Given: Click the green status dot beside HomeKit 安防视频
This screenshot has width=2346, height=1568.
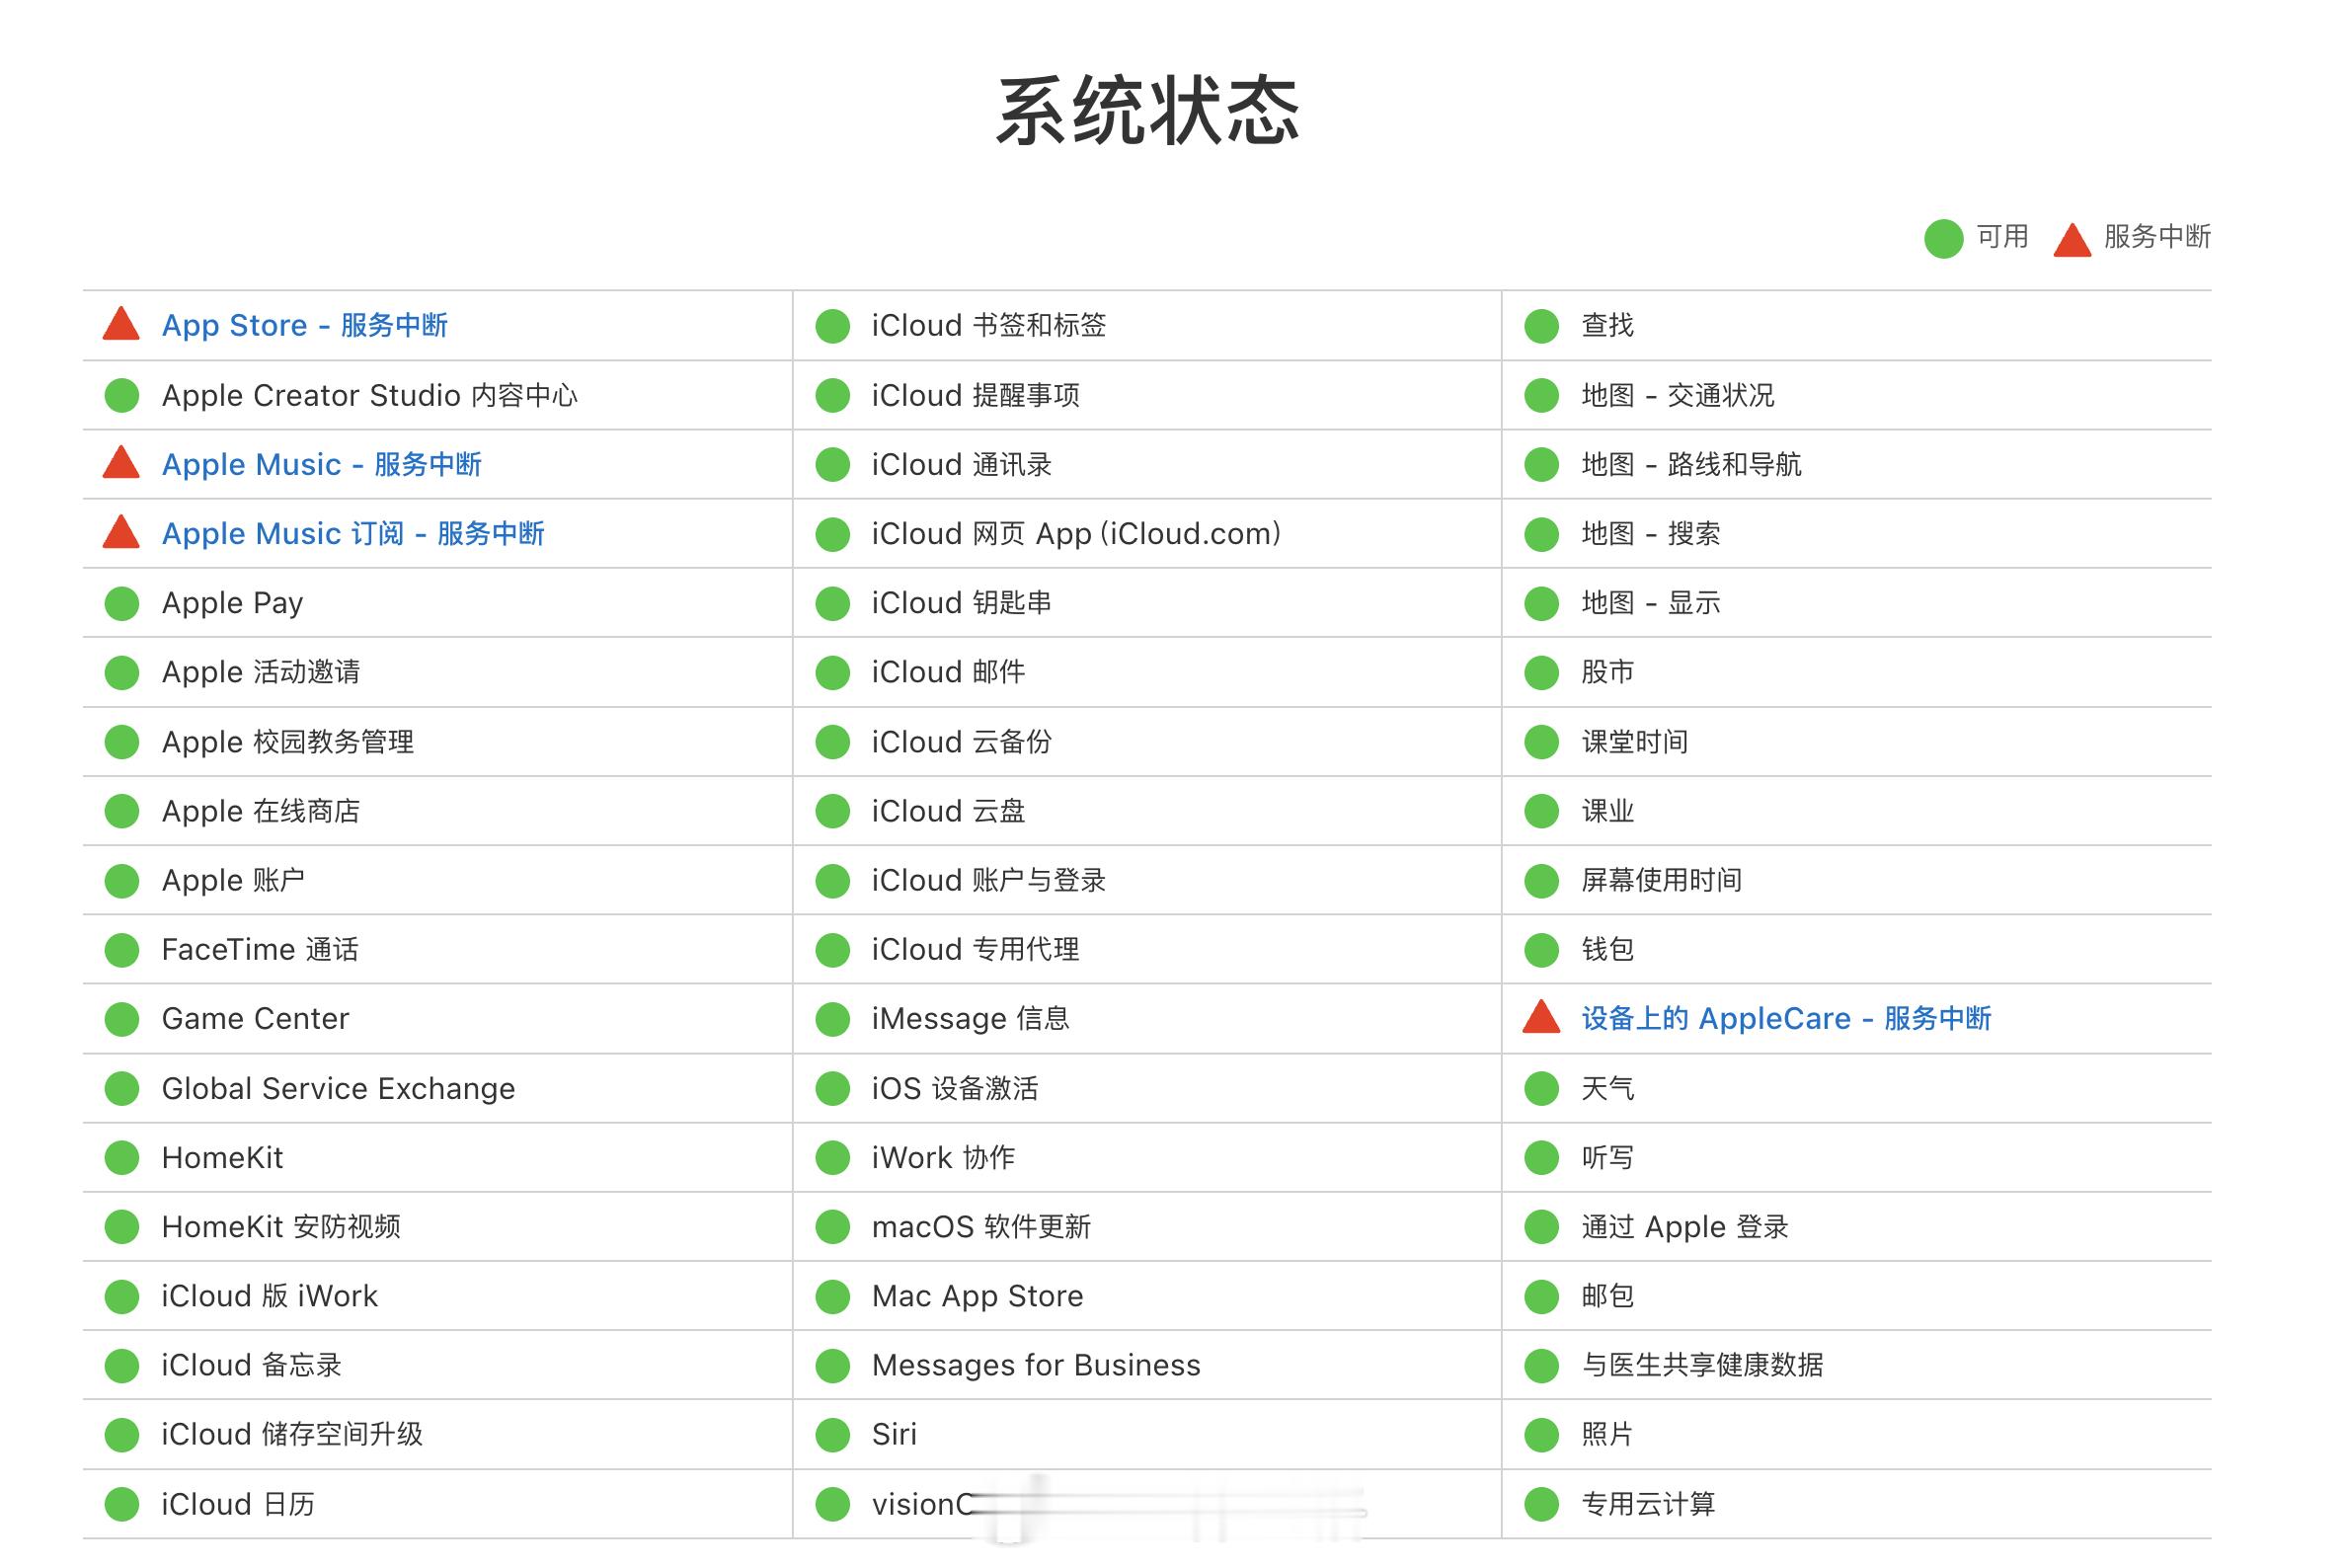Looking at the screenshot, I should (x=122, y=1227).
